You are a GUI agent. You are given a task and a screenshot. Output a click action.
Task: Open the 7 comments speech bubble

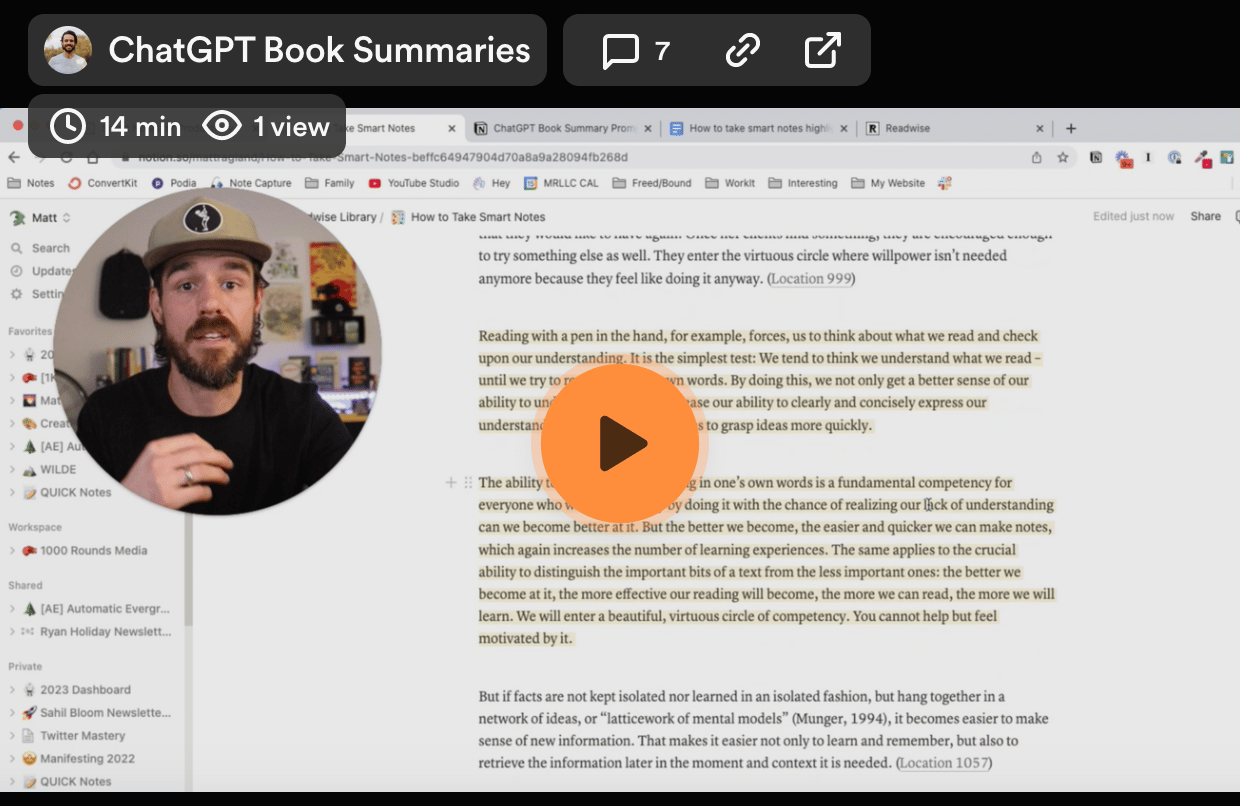[x=620, y=50]
